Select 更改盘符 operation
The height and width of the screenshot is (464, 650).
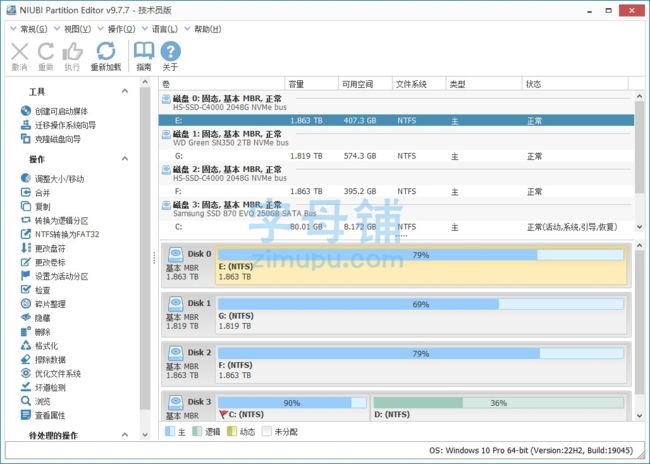pyautogui.click(x=43, y=248)
